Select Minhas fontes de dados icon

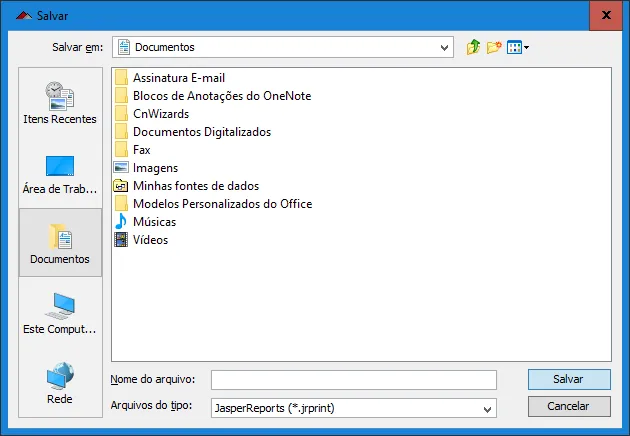point(121,186)
